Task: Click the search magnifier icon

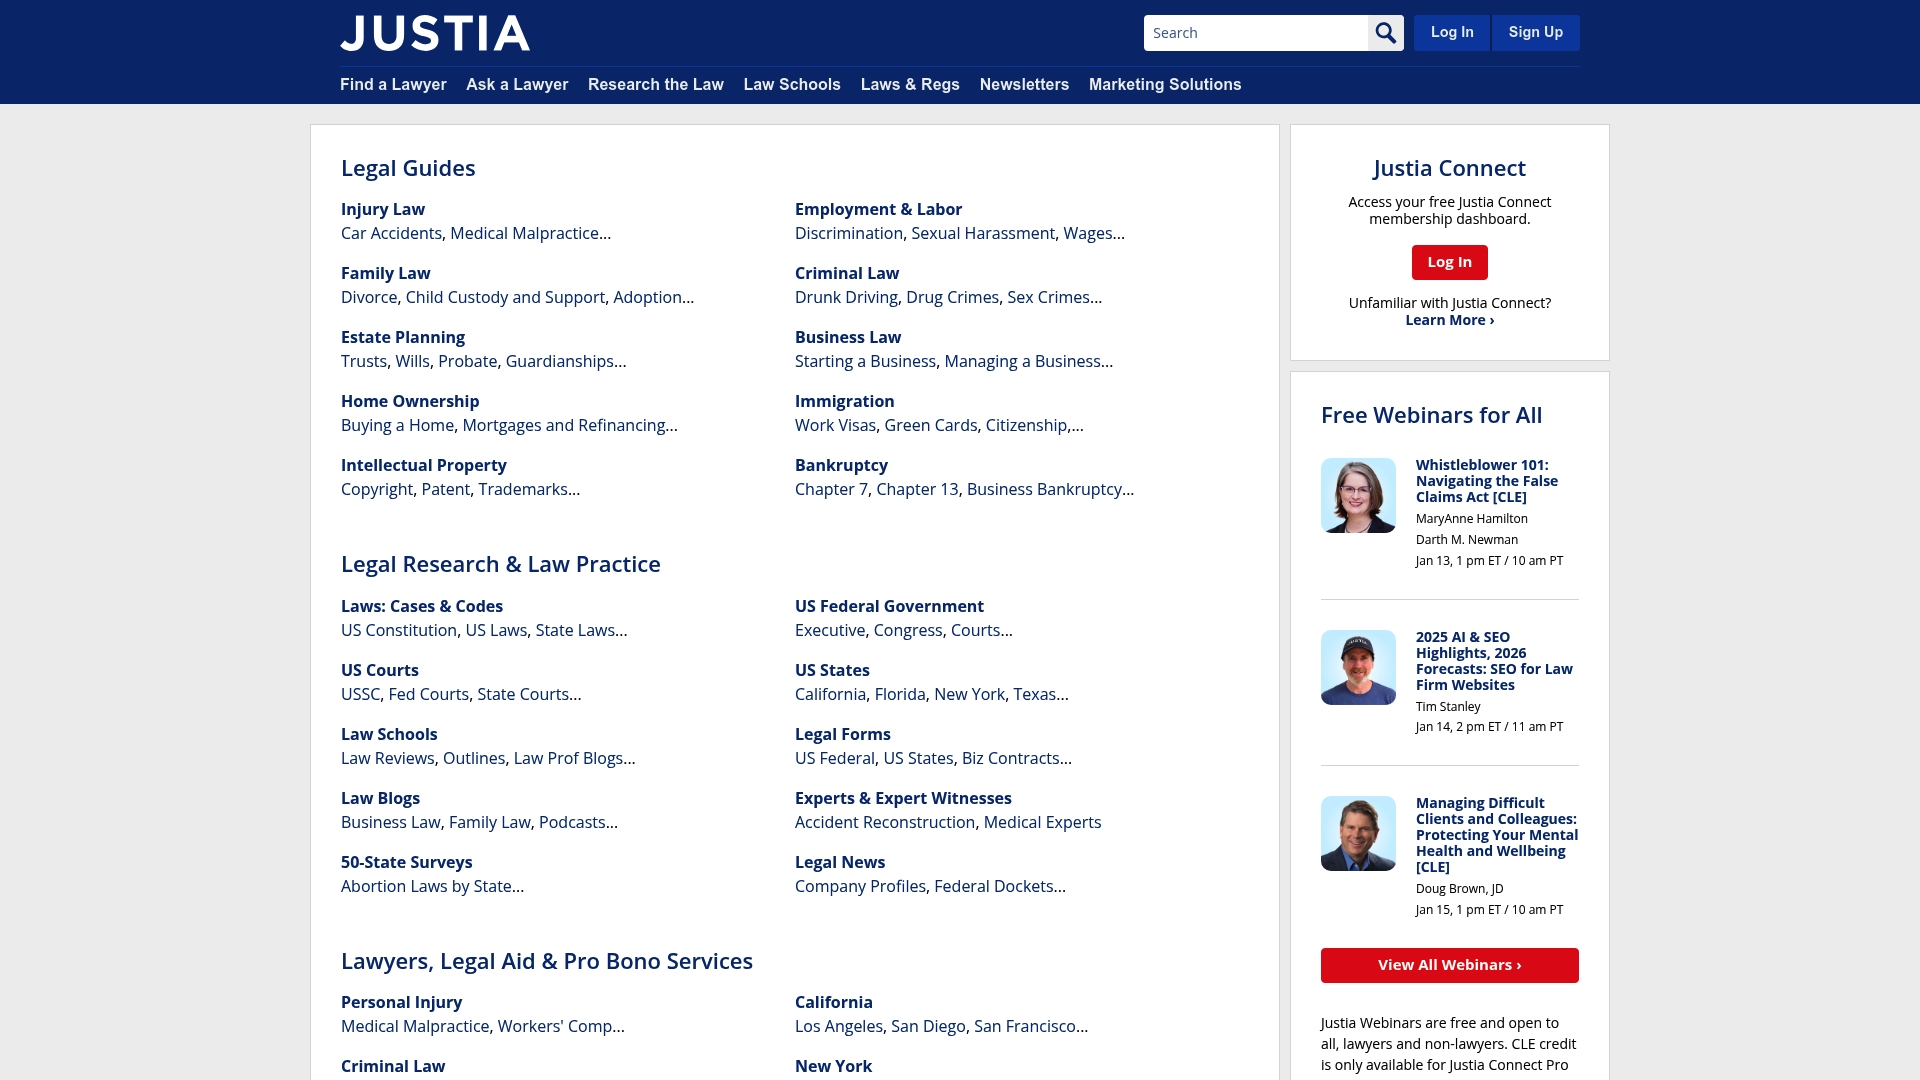Action: pyautogui.click(x=1386, y=32)
